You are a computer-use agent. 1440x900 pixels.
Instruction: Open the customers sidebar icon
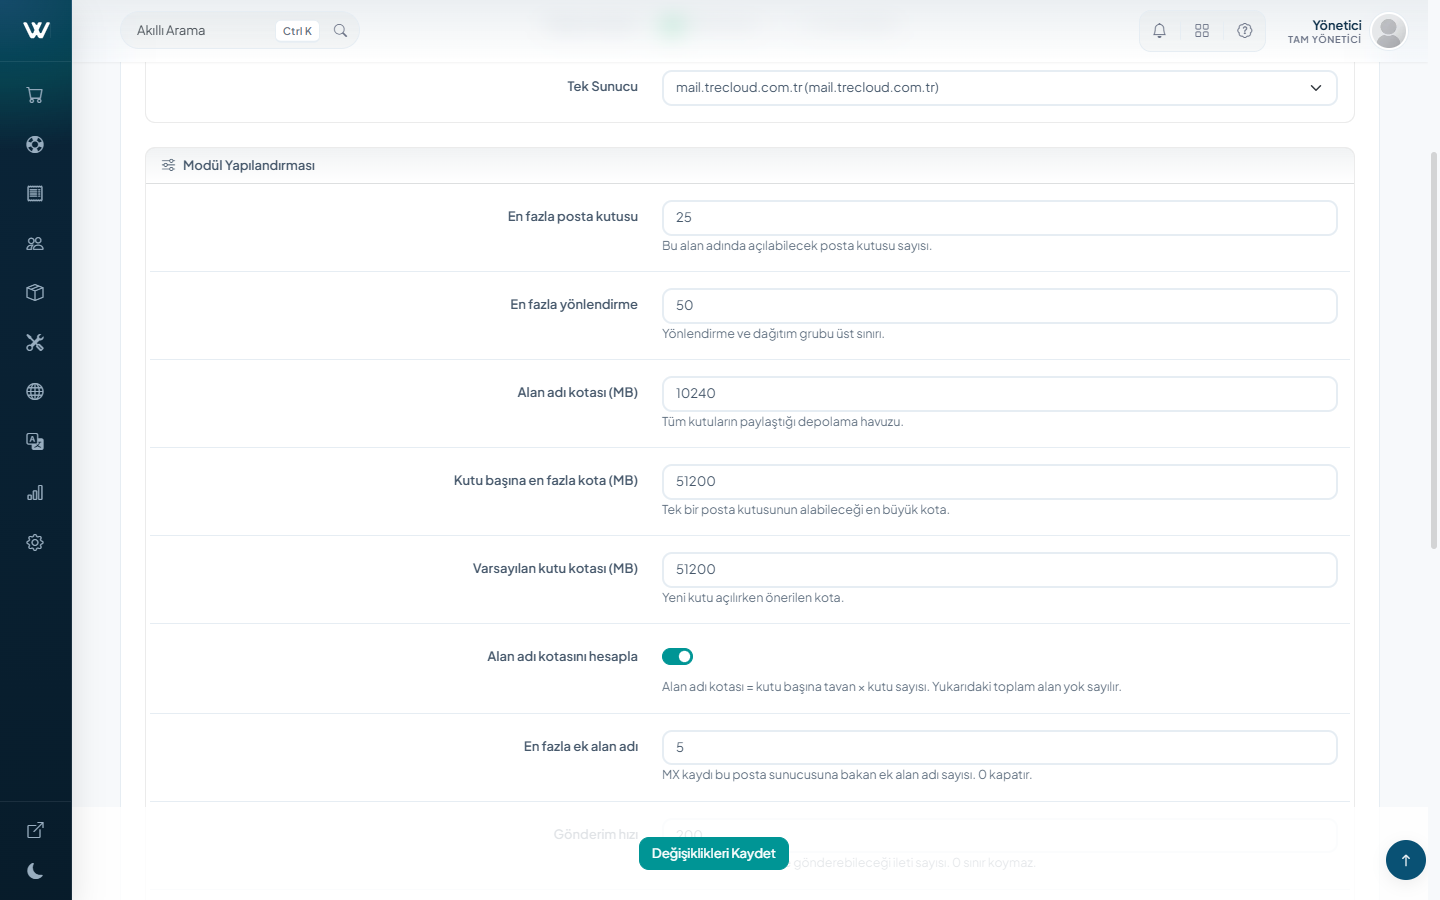[x=35, y=243]
